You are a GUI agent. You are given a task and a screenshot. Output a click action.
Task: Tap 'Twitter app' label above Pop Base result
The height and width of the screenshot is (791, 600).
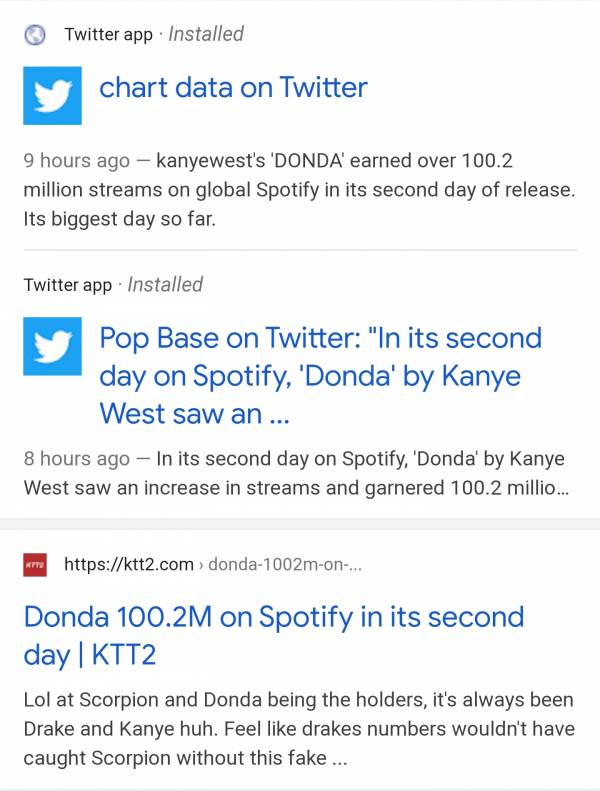tap(68, 285)
